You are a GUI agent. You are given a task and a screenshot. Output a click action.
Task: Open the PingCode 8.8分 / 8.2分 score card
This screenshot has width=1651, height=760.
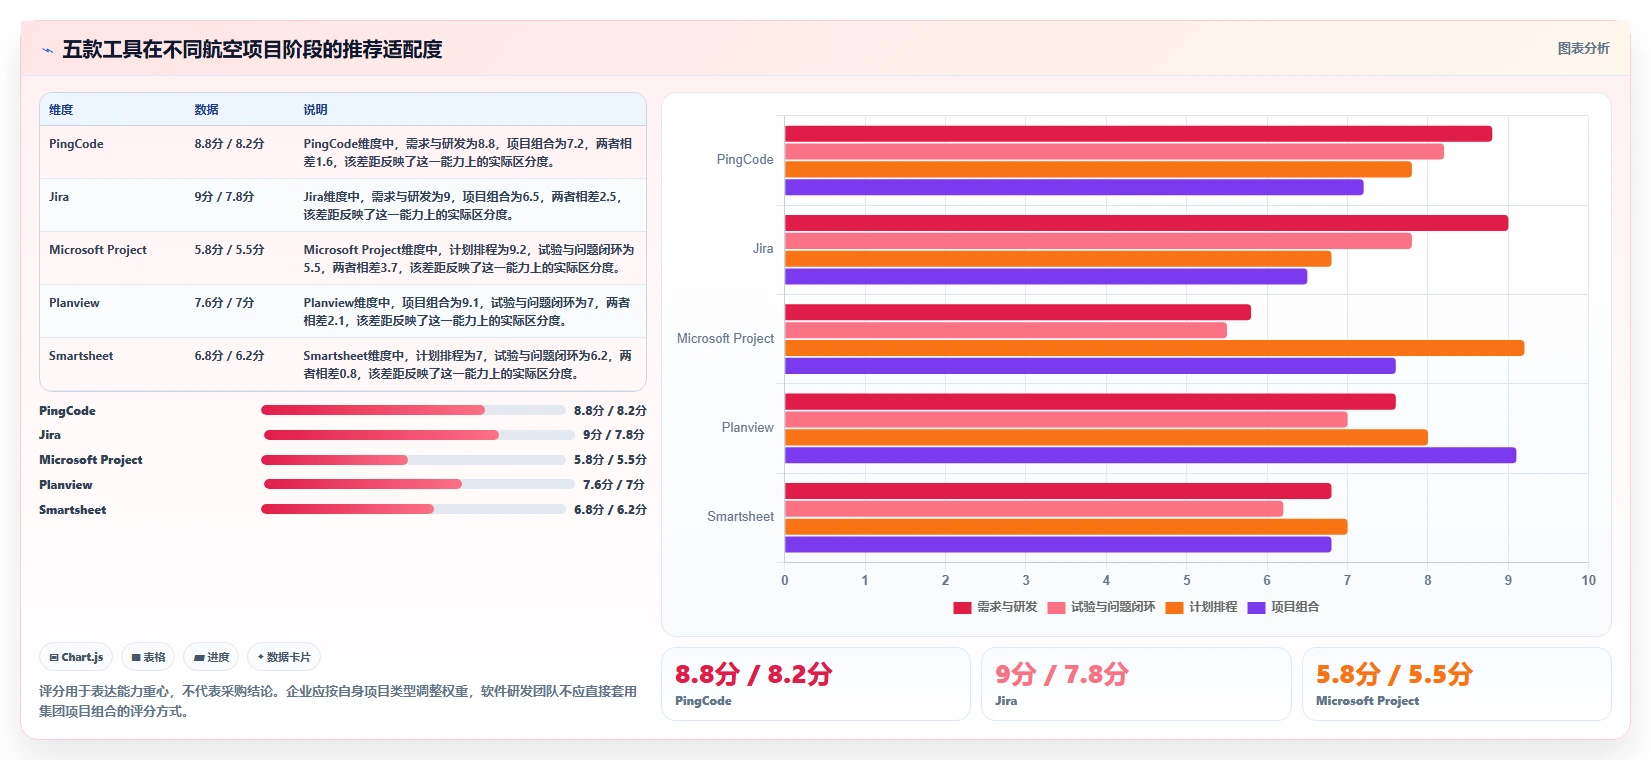815,684
